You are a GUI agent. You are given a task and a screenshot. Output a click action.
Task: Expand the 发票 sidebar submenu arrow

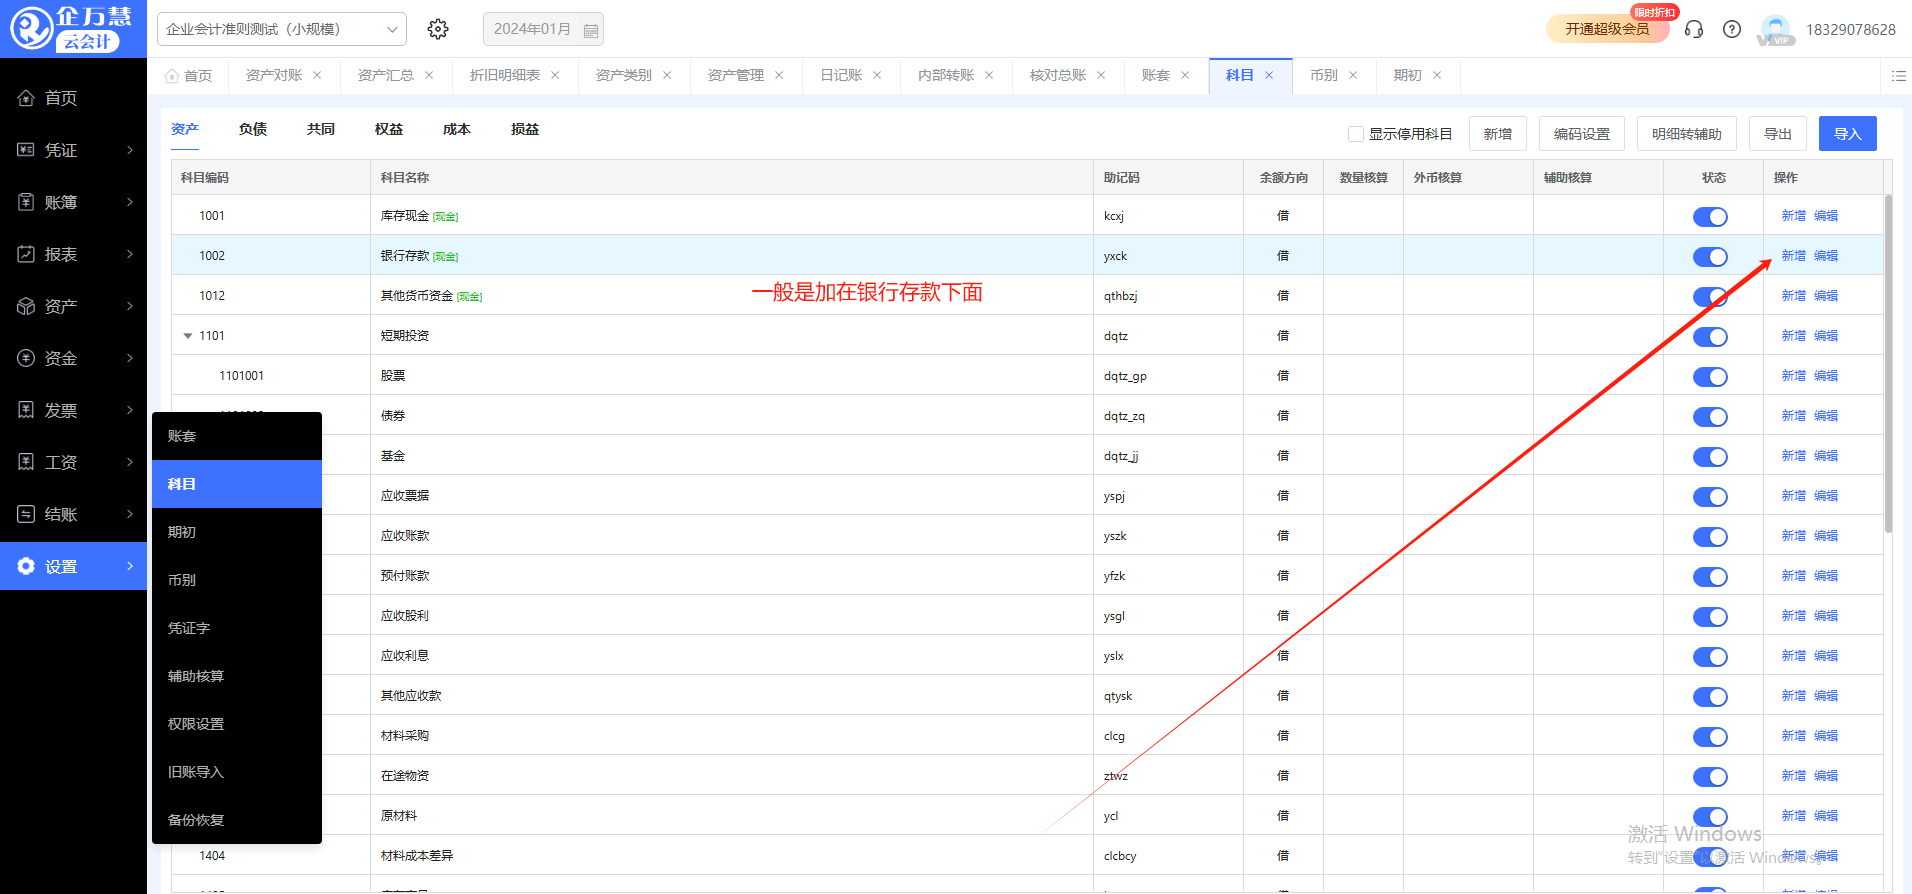tap(130, 410)
